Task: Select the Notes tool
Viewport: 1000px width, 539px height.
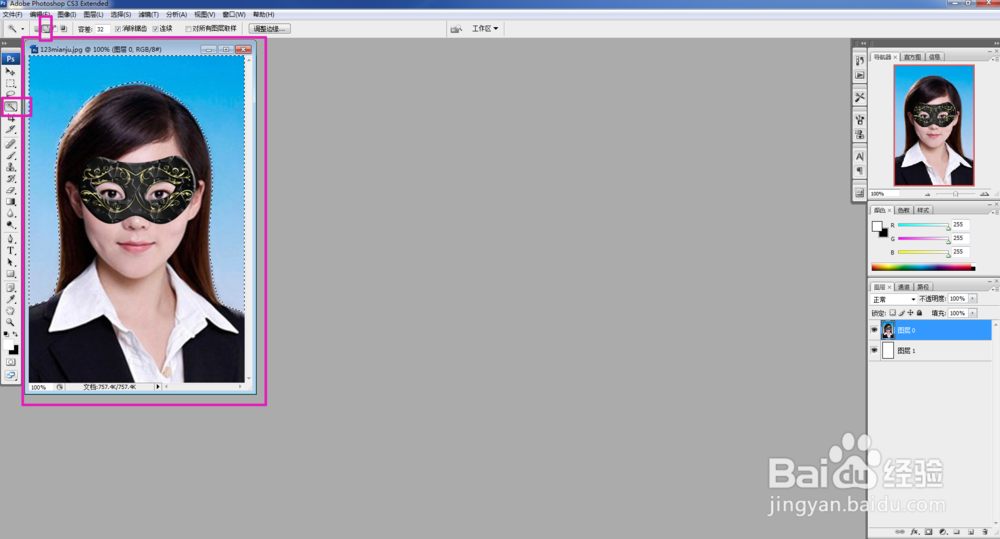Action: pos(10,288)
